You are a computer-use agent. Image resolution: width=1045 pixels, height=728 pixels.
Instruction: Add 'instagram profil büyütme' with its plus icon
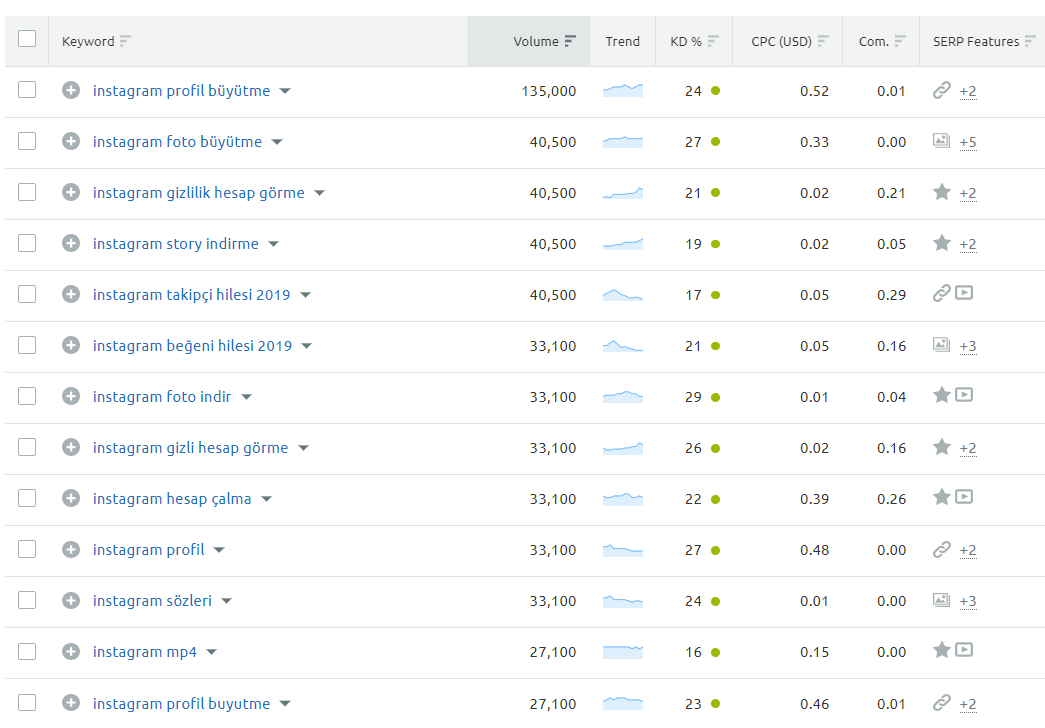pos(71,90)
